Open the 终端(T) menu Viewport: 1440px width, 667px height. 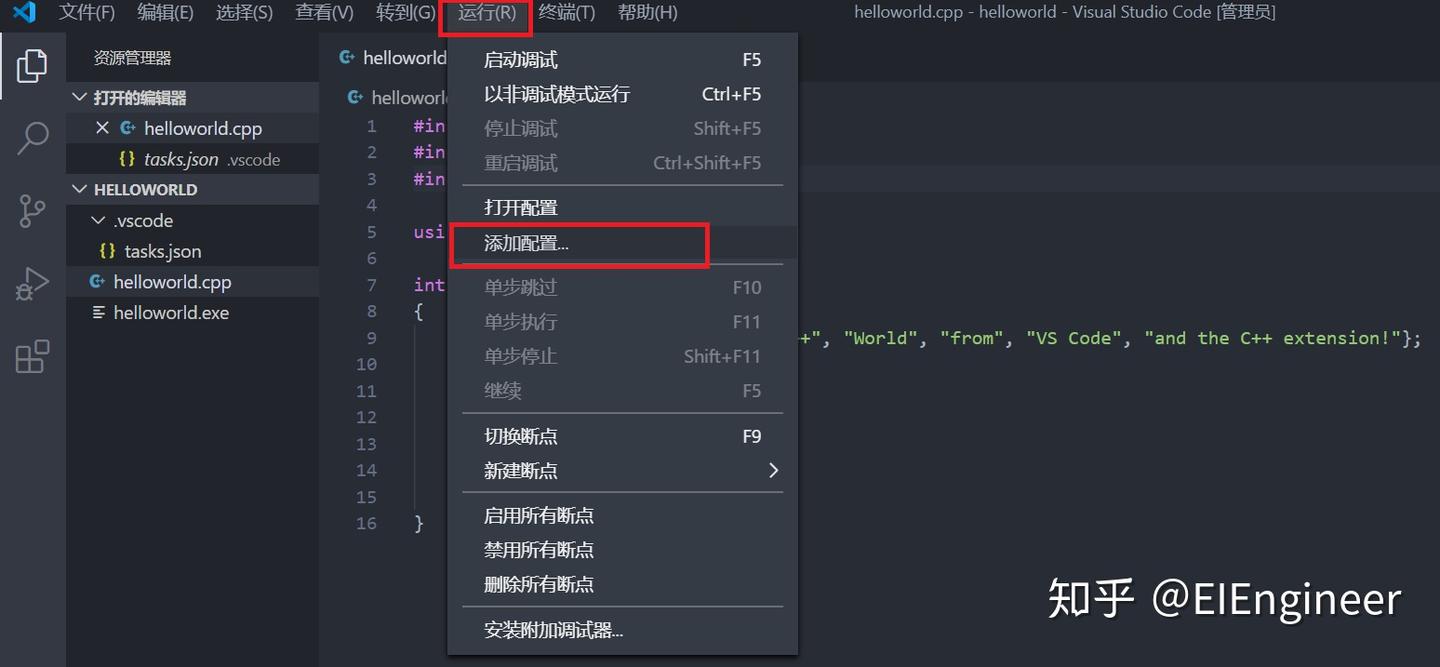tap(567, 12)
